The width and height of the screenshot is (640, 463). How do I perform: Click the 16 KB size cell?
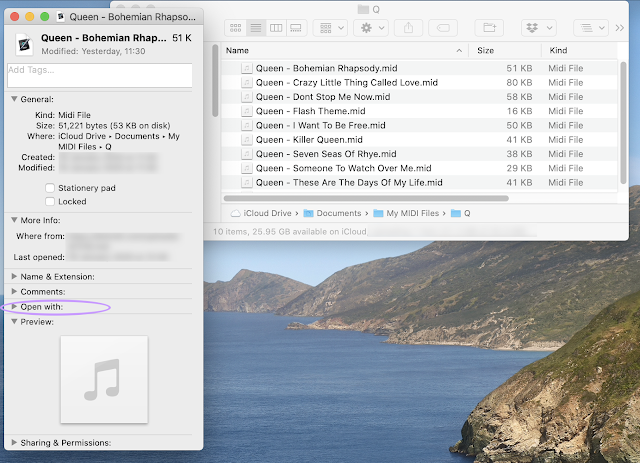pyautogui.click(x=519, y=111)
